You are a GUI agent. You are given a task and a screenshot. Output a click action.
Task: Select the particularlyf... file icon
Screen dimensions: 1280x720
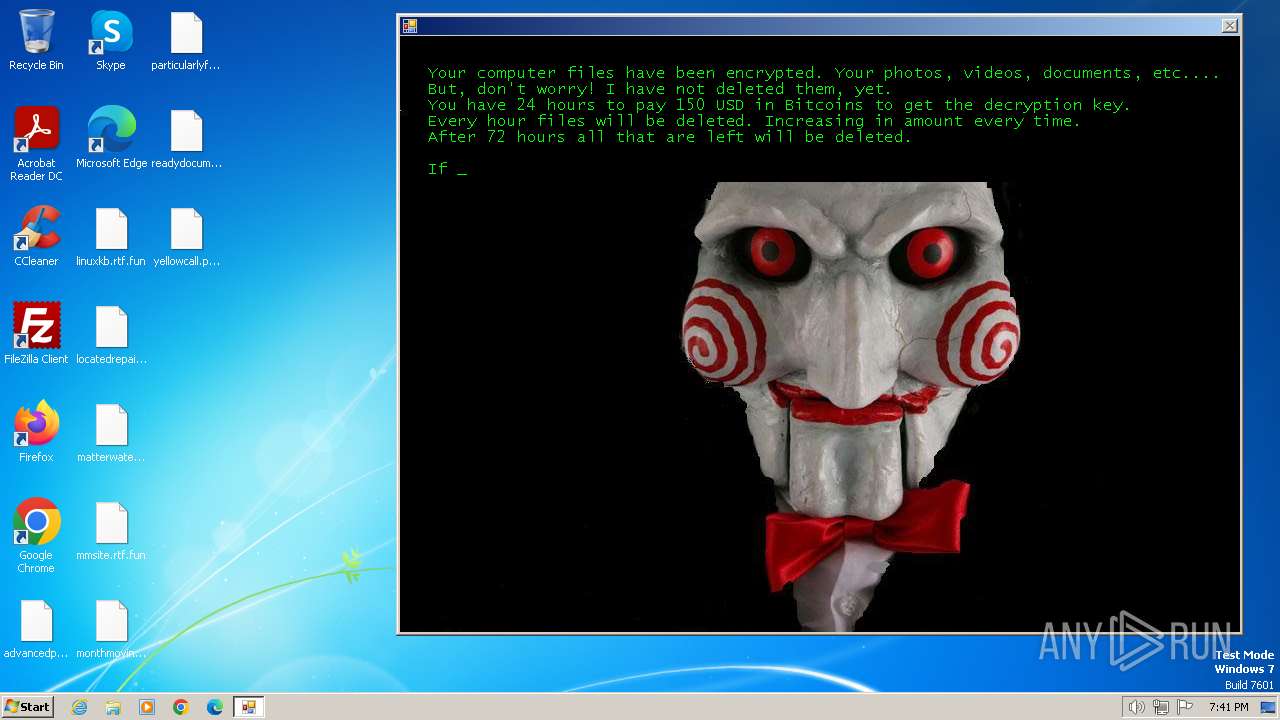point(186,40)
